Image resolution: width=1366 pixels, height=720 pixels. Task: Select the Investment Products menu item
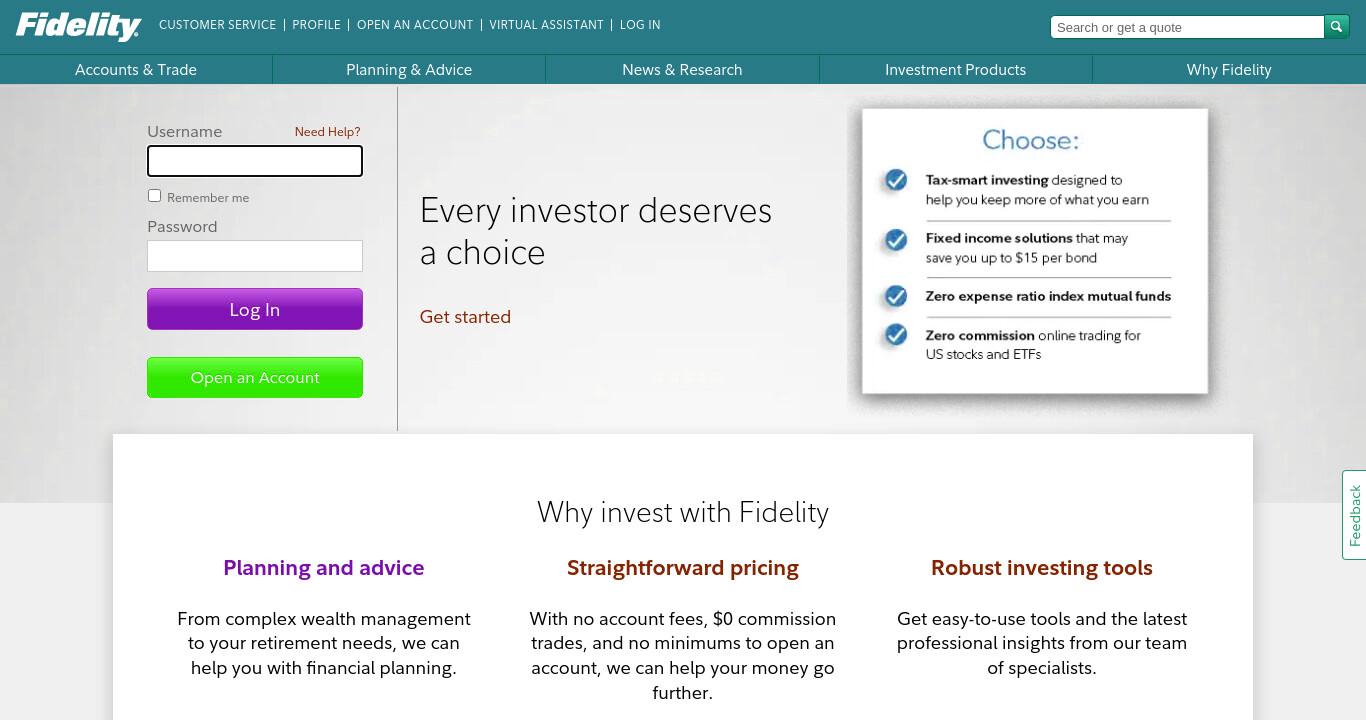coord(955,70)
